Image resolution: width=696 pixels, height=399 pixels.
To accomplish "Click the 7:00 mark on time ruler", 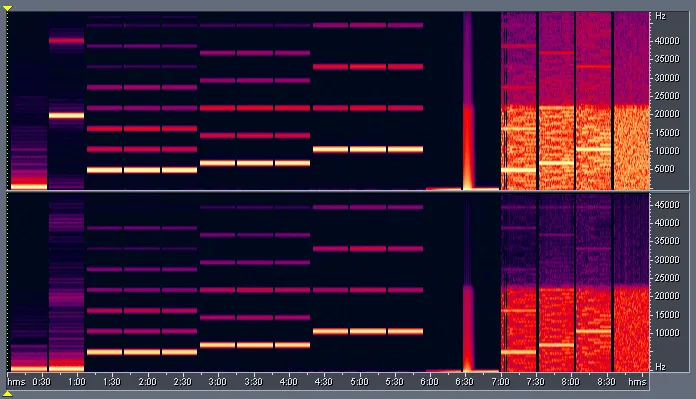I will (500, 382).
